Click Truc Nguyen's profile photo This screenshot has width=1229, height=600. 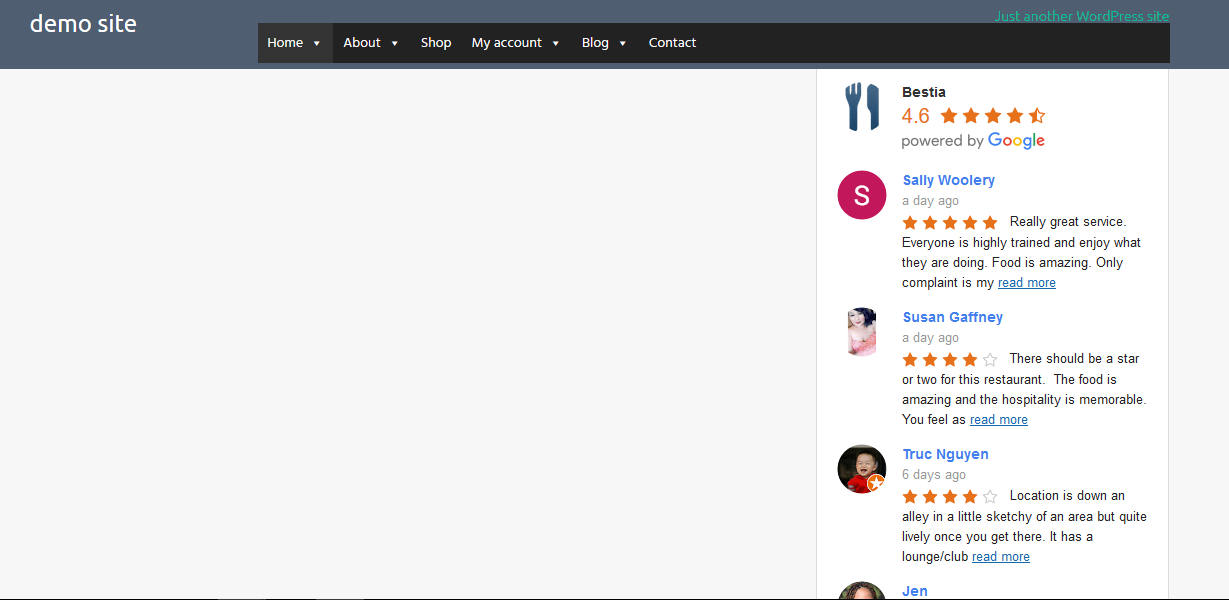862,469
